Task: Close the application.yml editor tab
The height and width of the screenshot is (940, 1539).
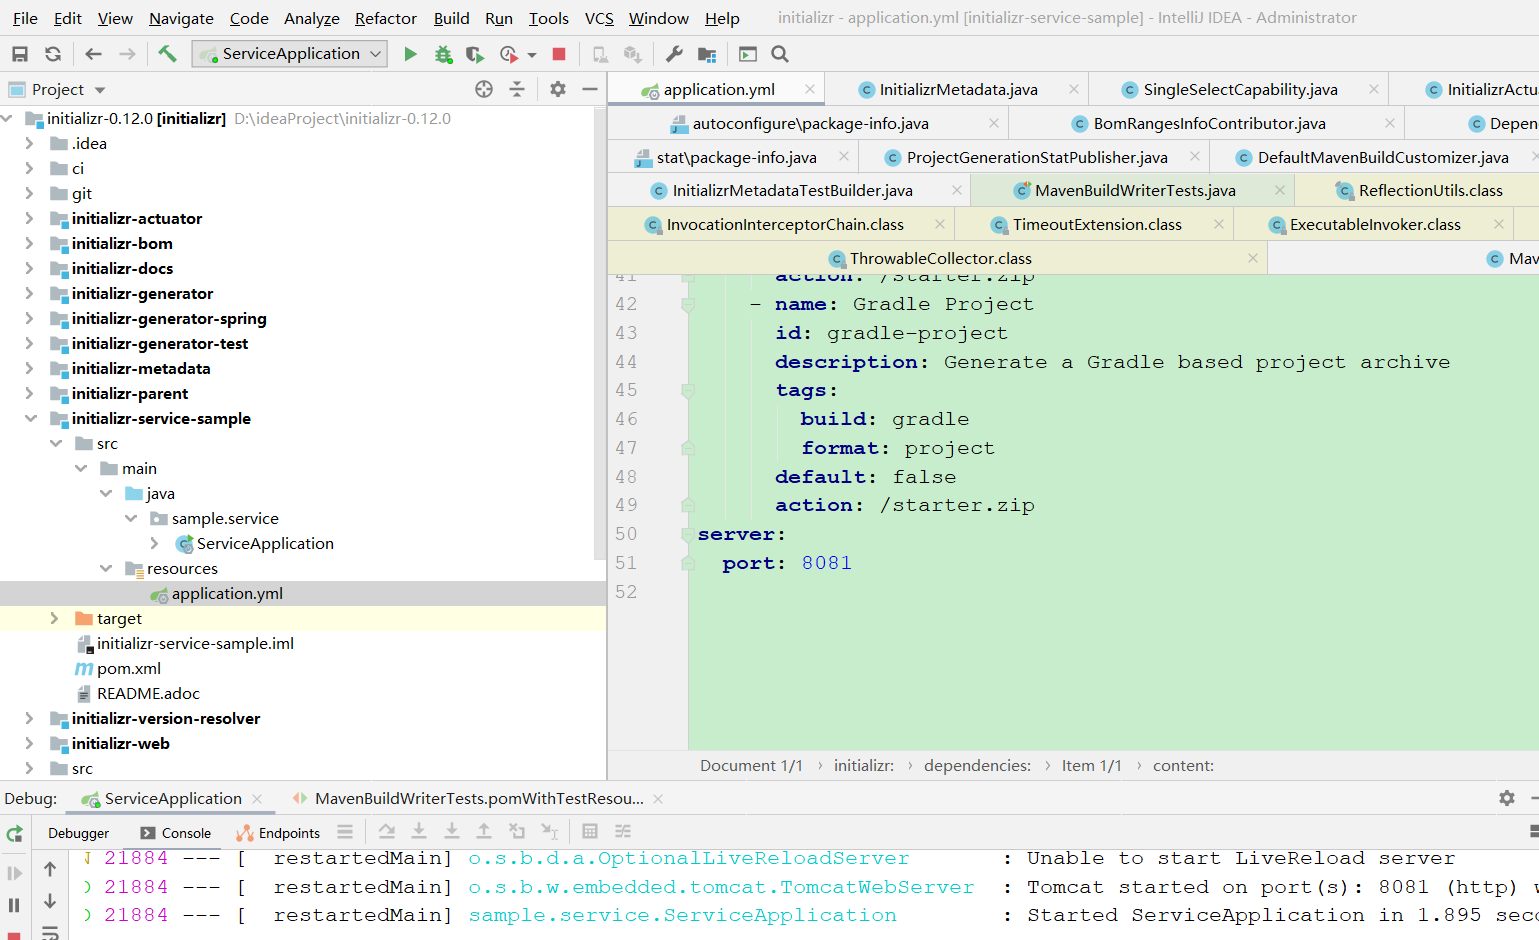Action: pos(810,89)
